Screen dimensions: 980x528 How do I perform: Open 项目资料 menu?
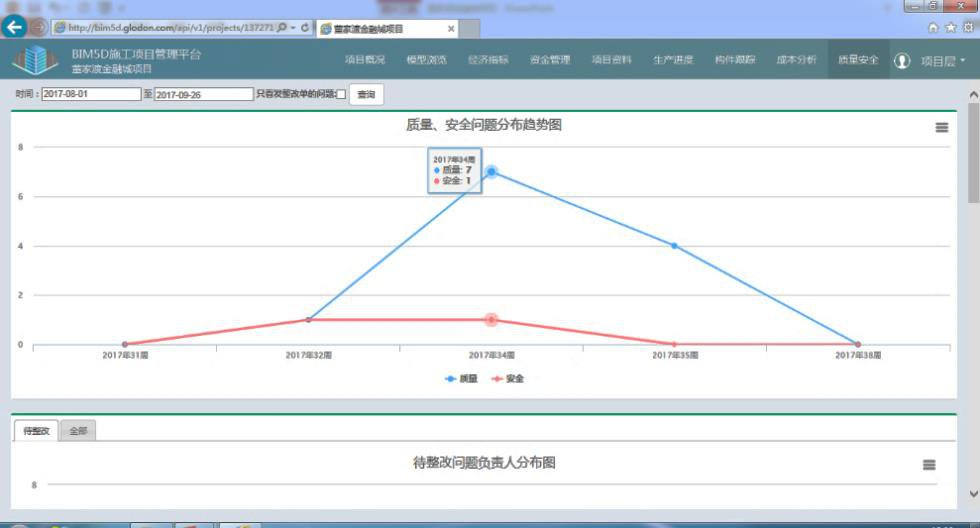(x=612, y=59)
